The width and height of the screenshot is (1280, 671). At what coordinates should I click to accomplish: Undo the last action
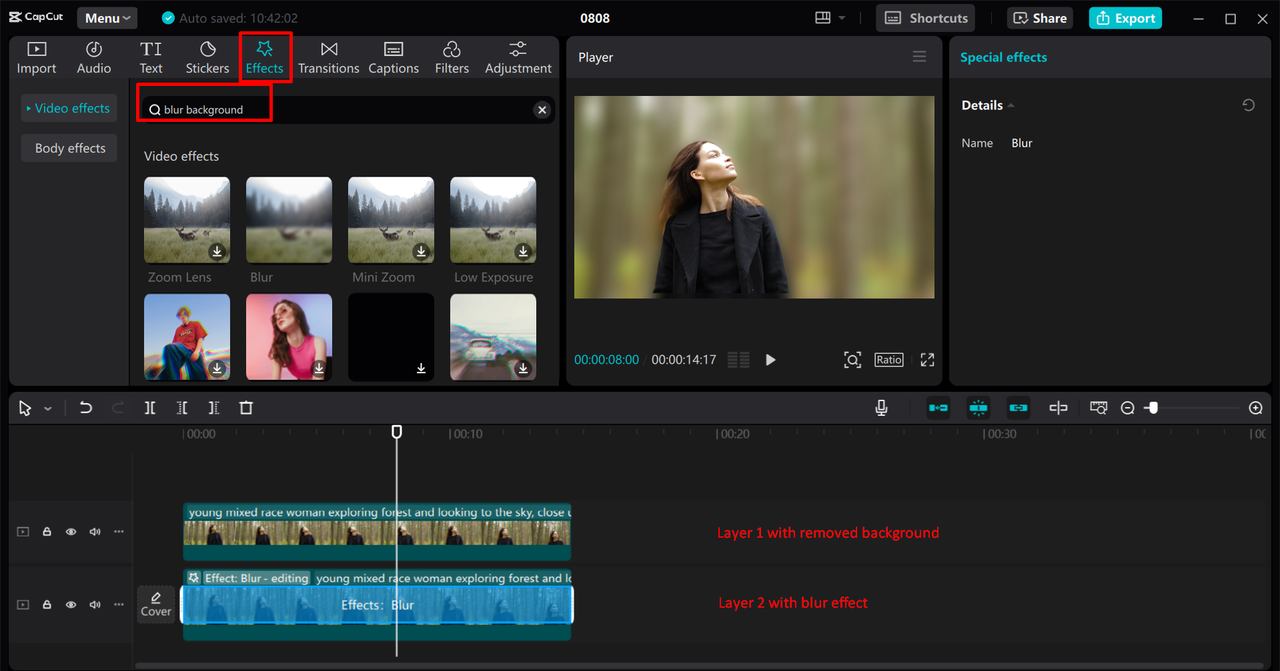[x=86, y=408]
